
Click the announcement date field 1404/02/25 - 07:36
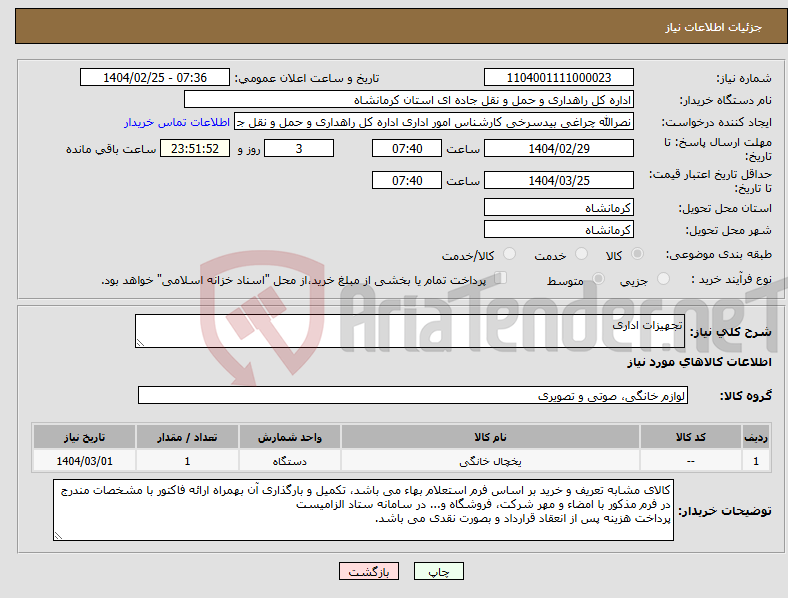[155, 77]
